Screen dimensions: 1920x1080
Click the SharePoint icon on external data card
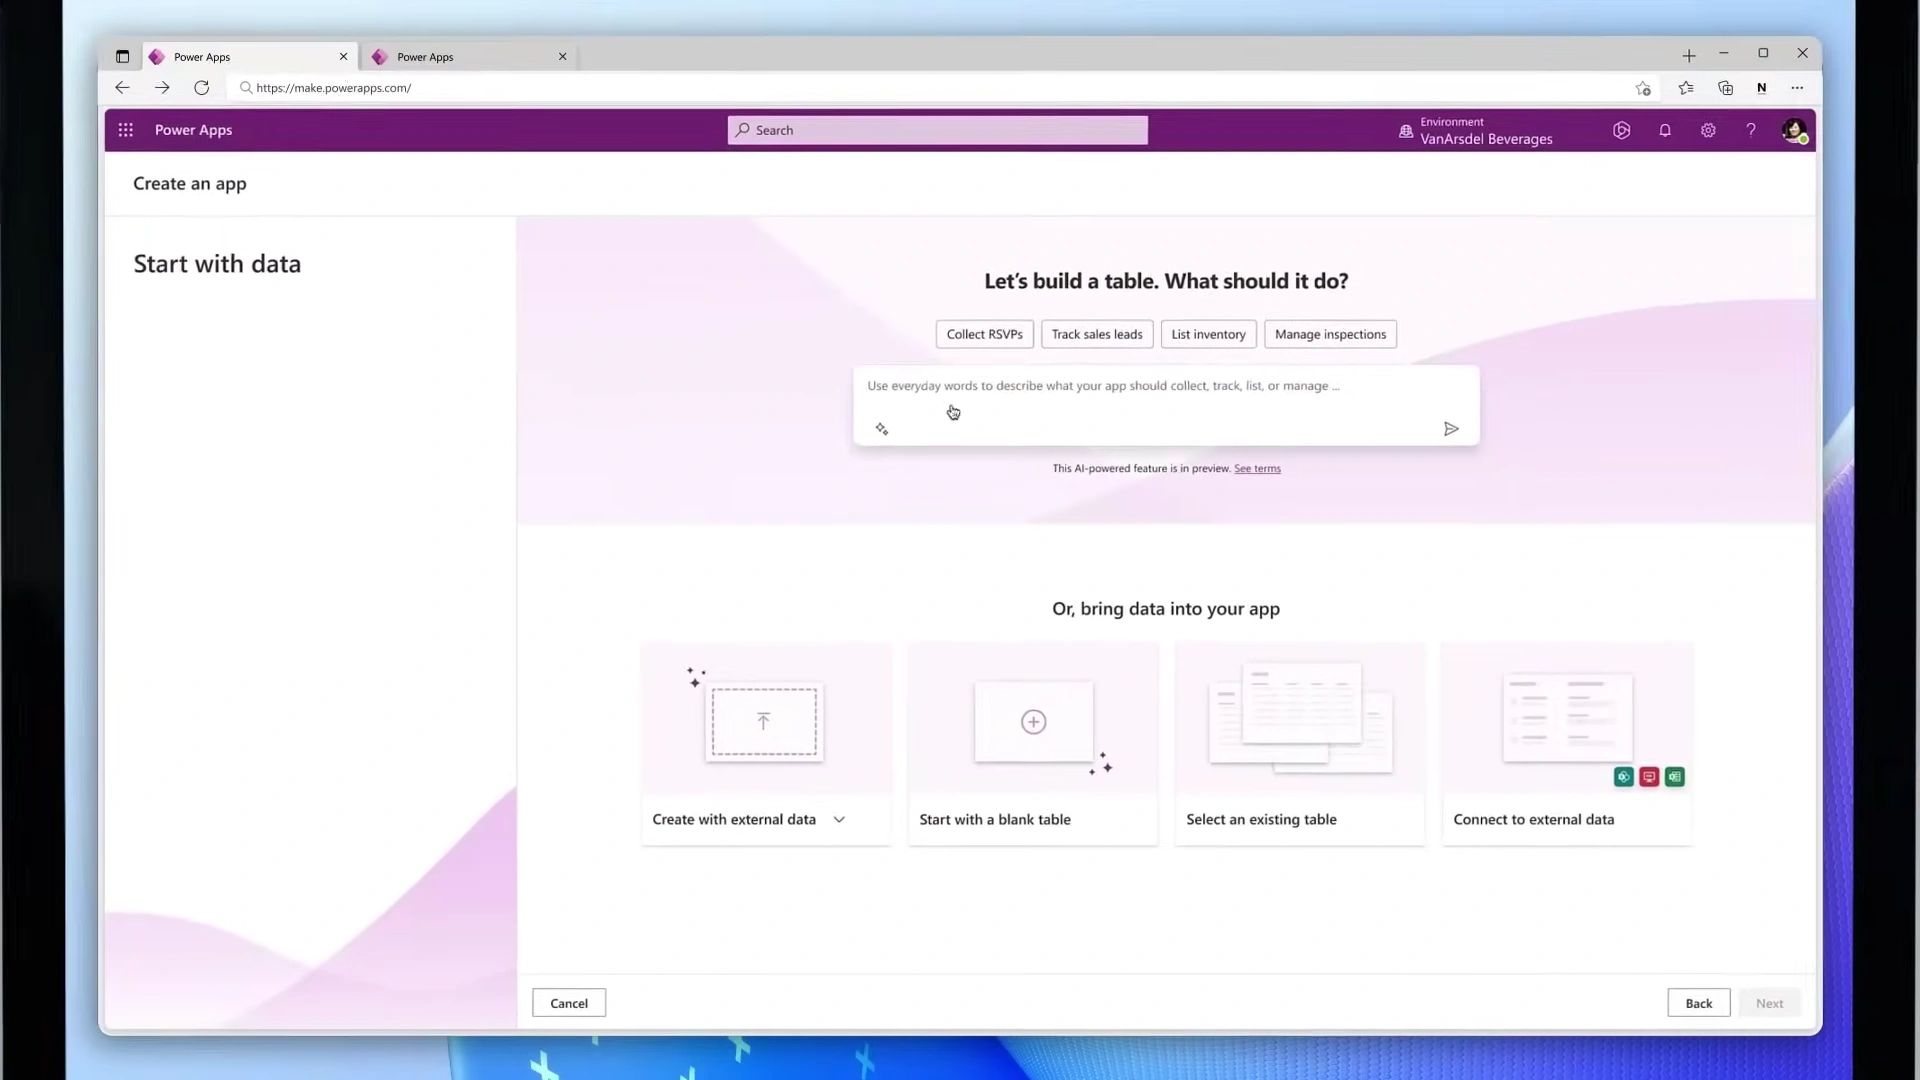[x=1623, y=777]
